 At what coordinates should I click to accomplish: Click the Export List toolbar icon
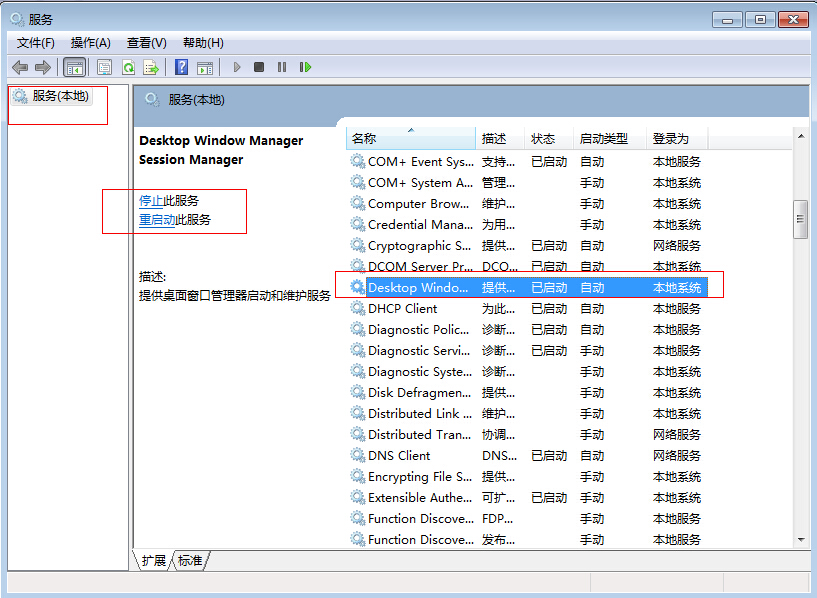pos(152,67)
